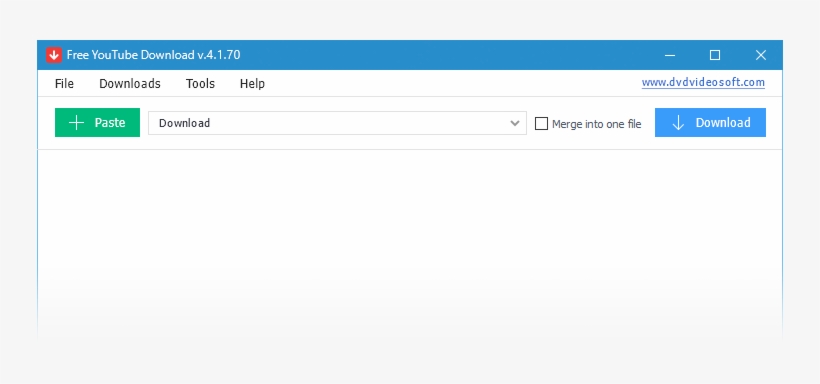
Task: Click the green Paste button
Action: (x=97, y=122)
